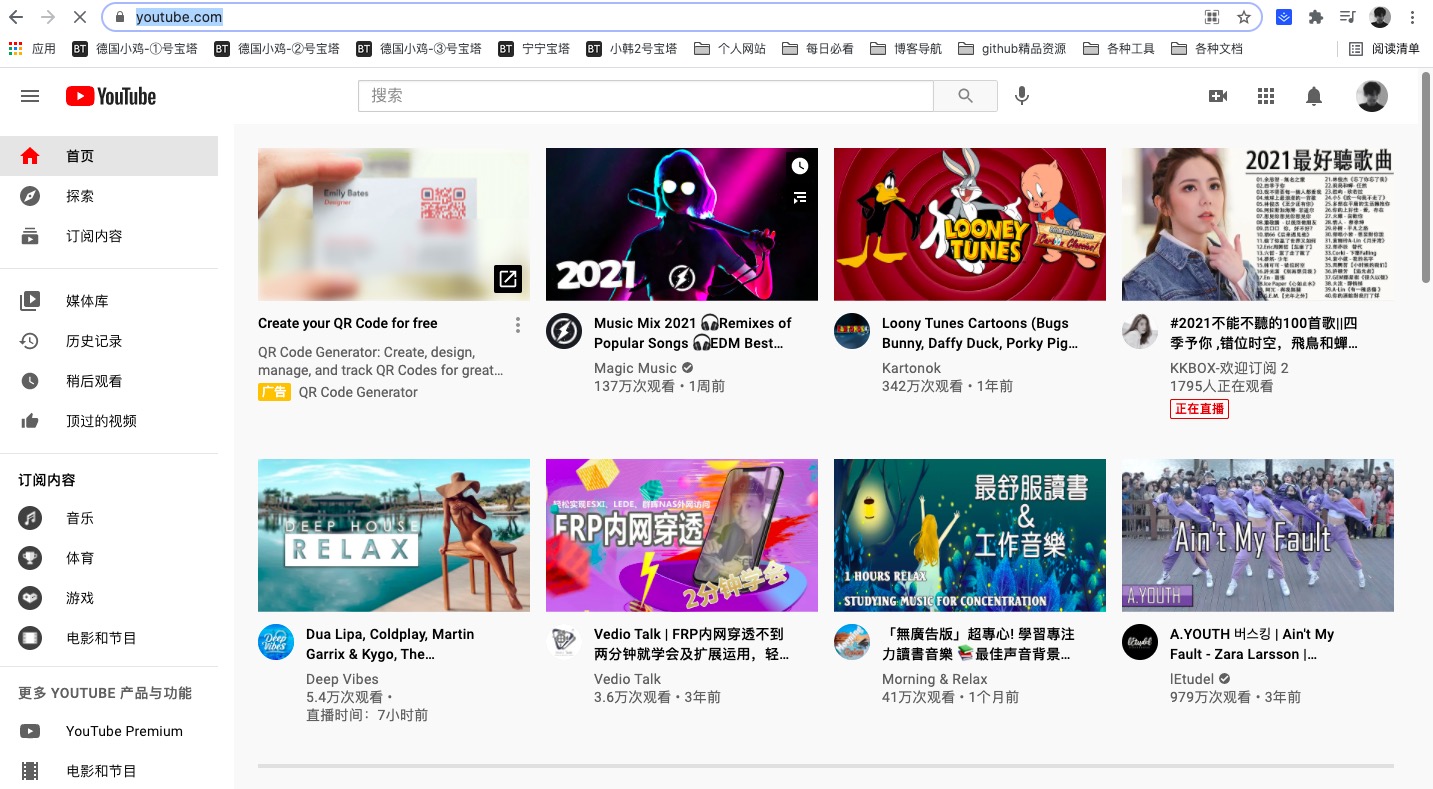Click the Watch later clock on Music Mix thumbnail

pos(799,166)
